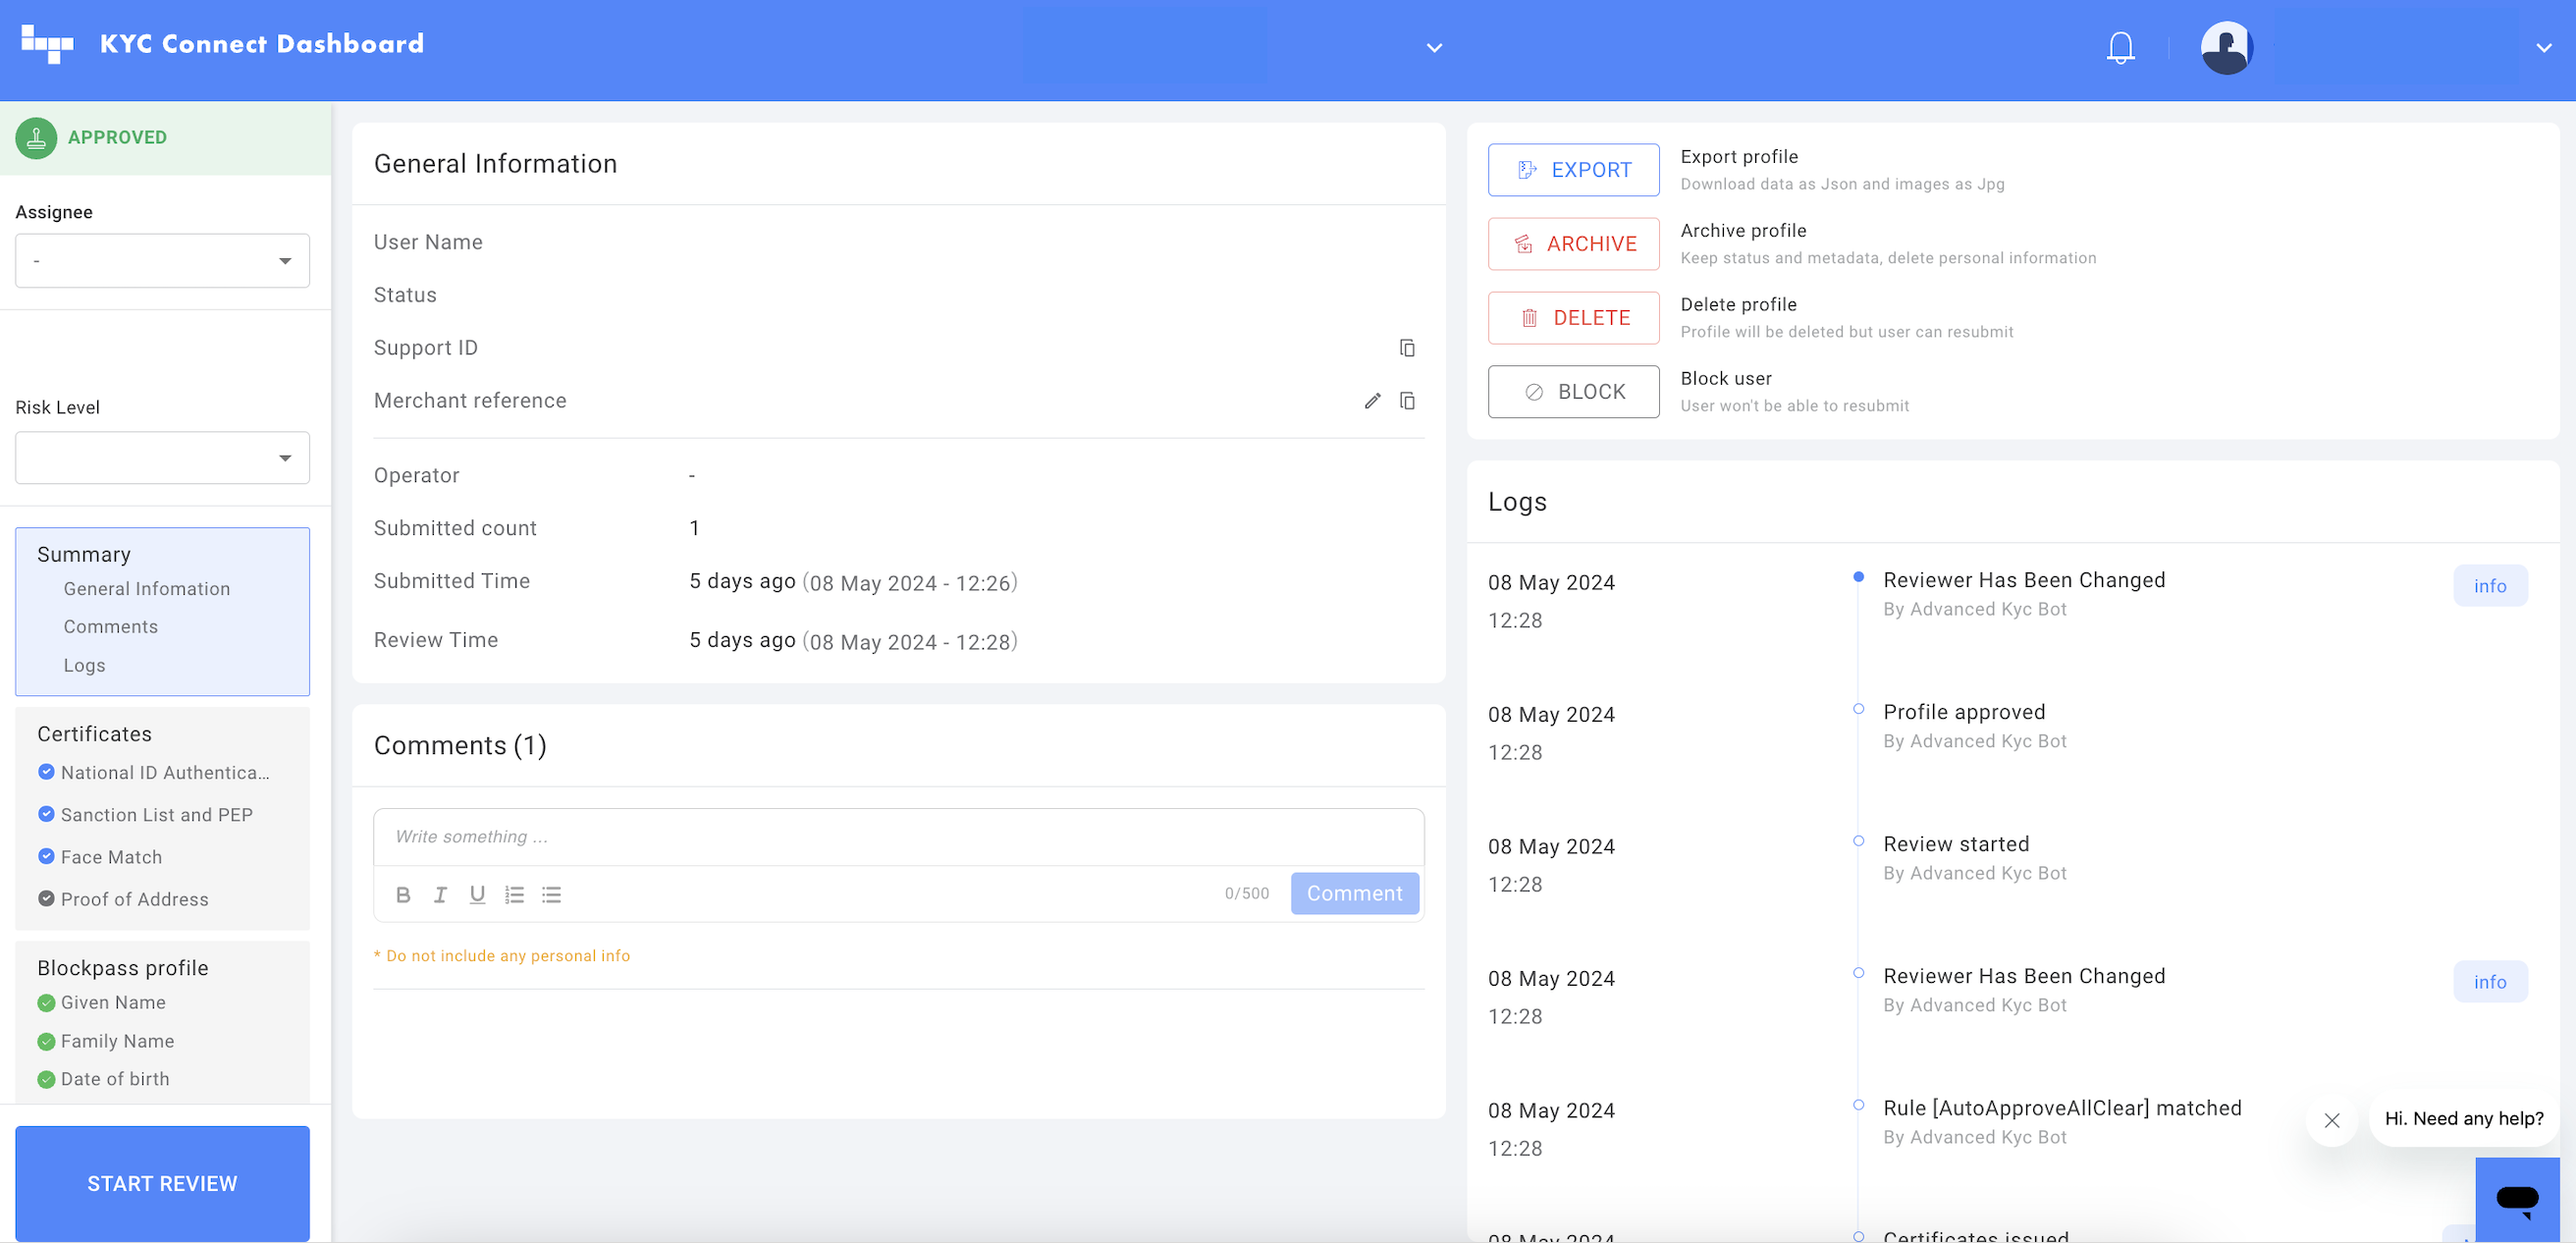Apply italic formatting in comment editor
Image resolution: width=2576 pixels, height=1243 pixels.
(x=440, y=894)
